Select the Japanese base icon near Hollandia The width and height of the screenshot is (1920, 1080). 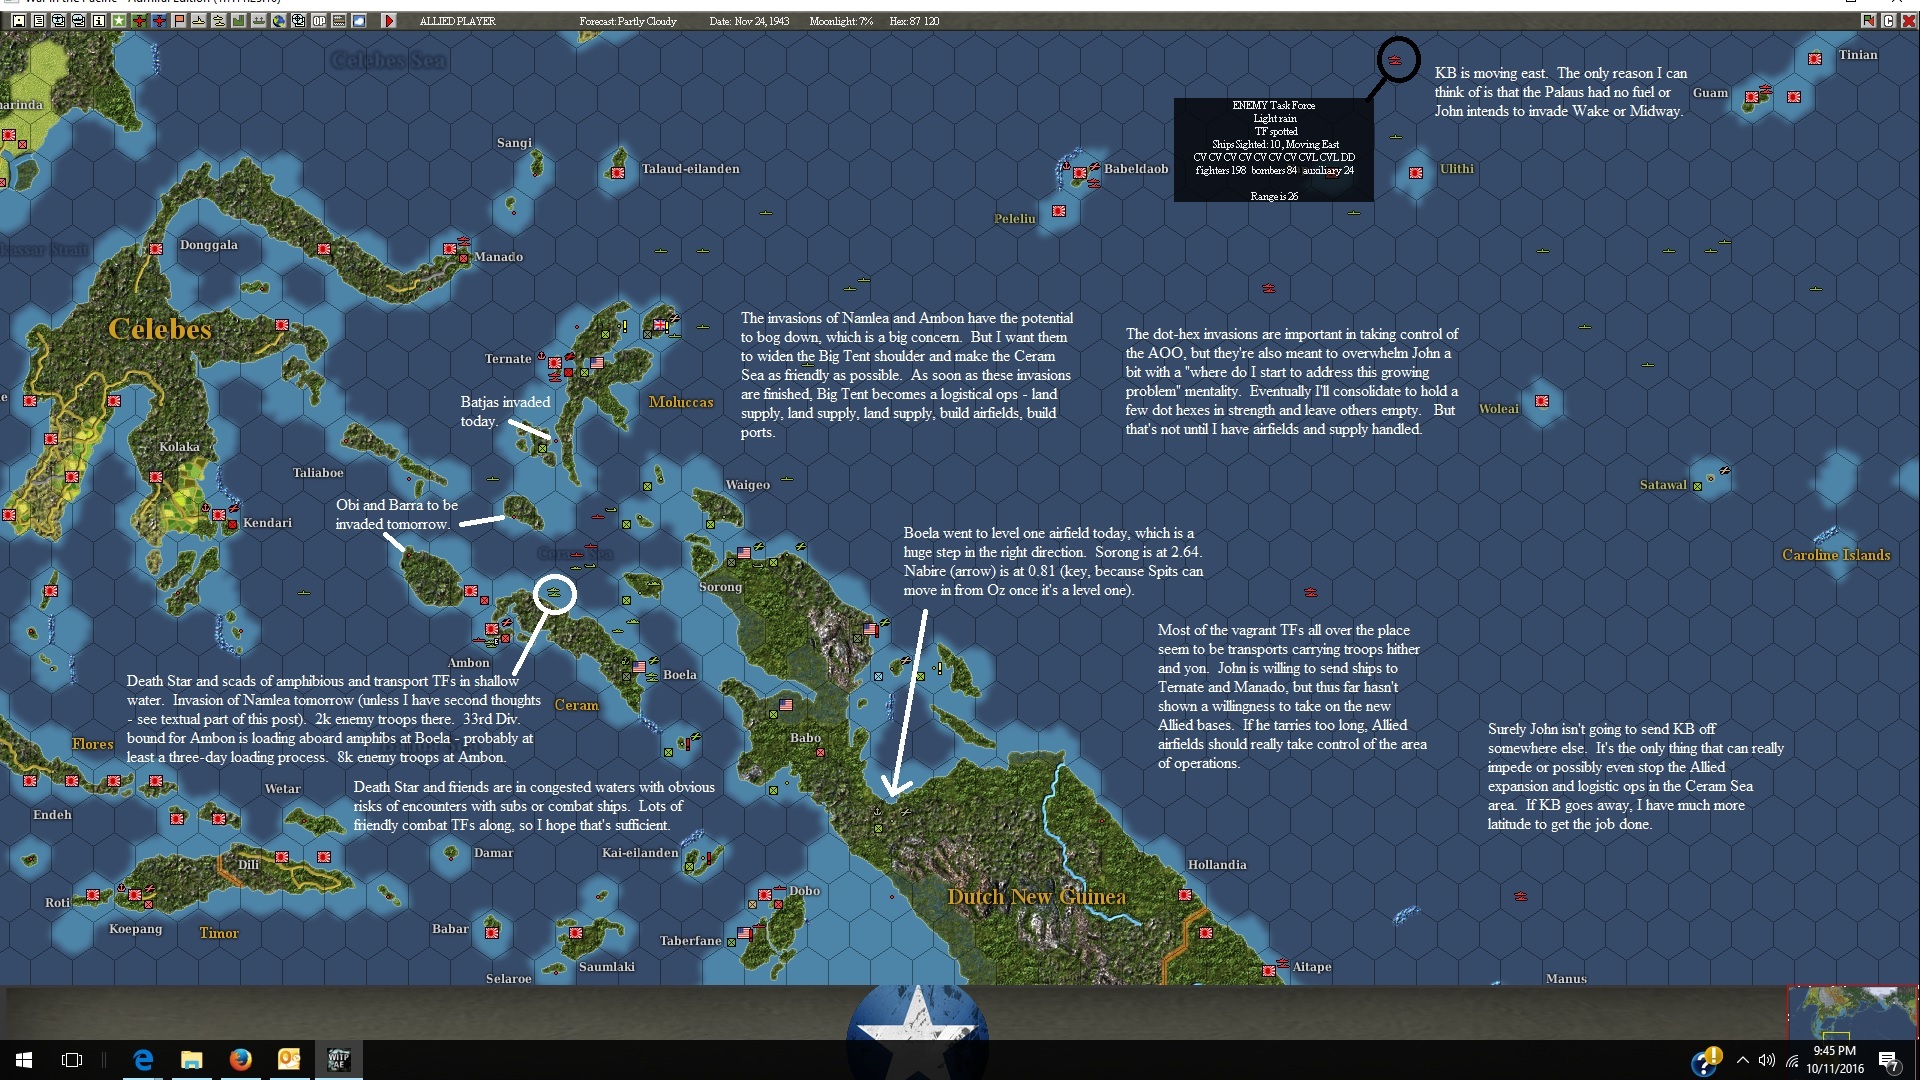coord(1185,895)
